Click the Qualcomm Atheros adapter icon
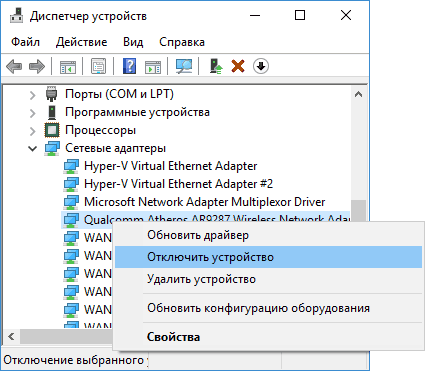The width and height of the screenshot is (425, 371). click(71, 220)
